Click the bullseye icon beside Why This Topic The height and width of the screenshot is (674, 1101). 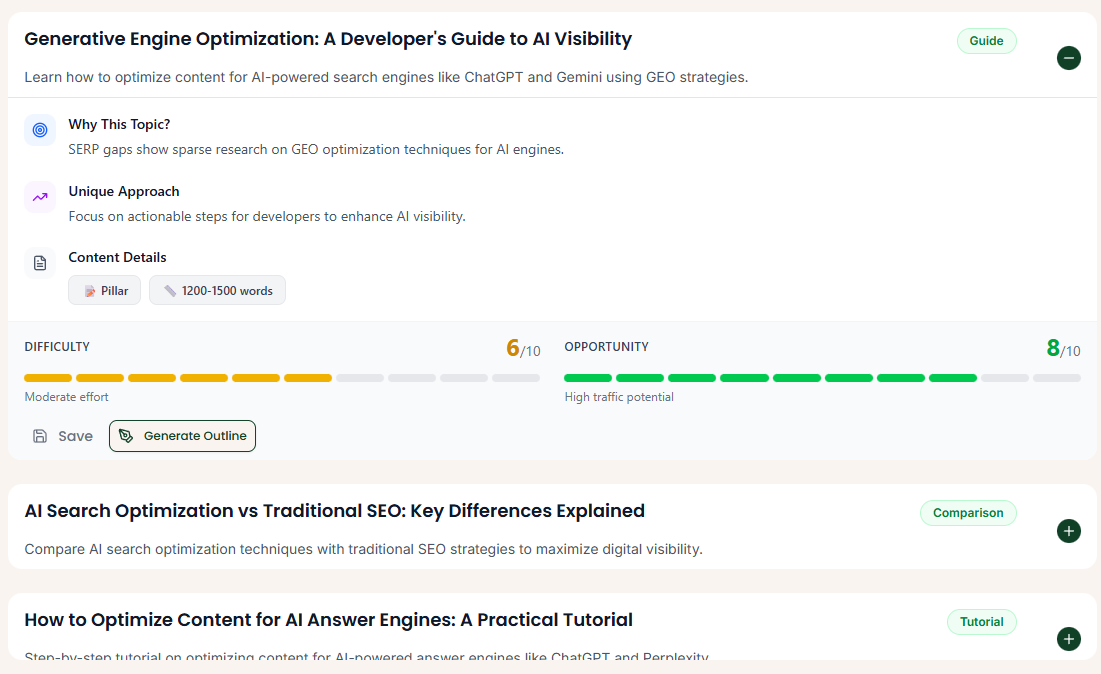[39, 130]
